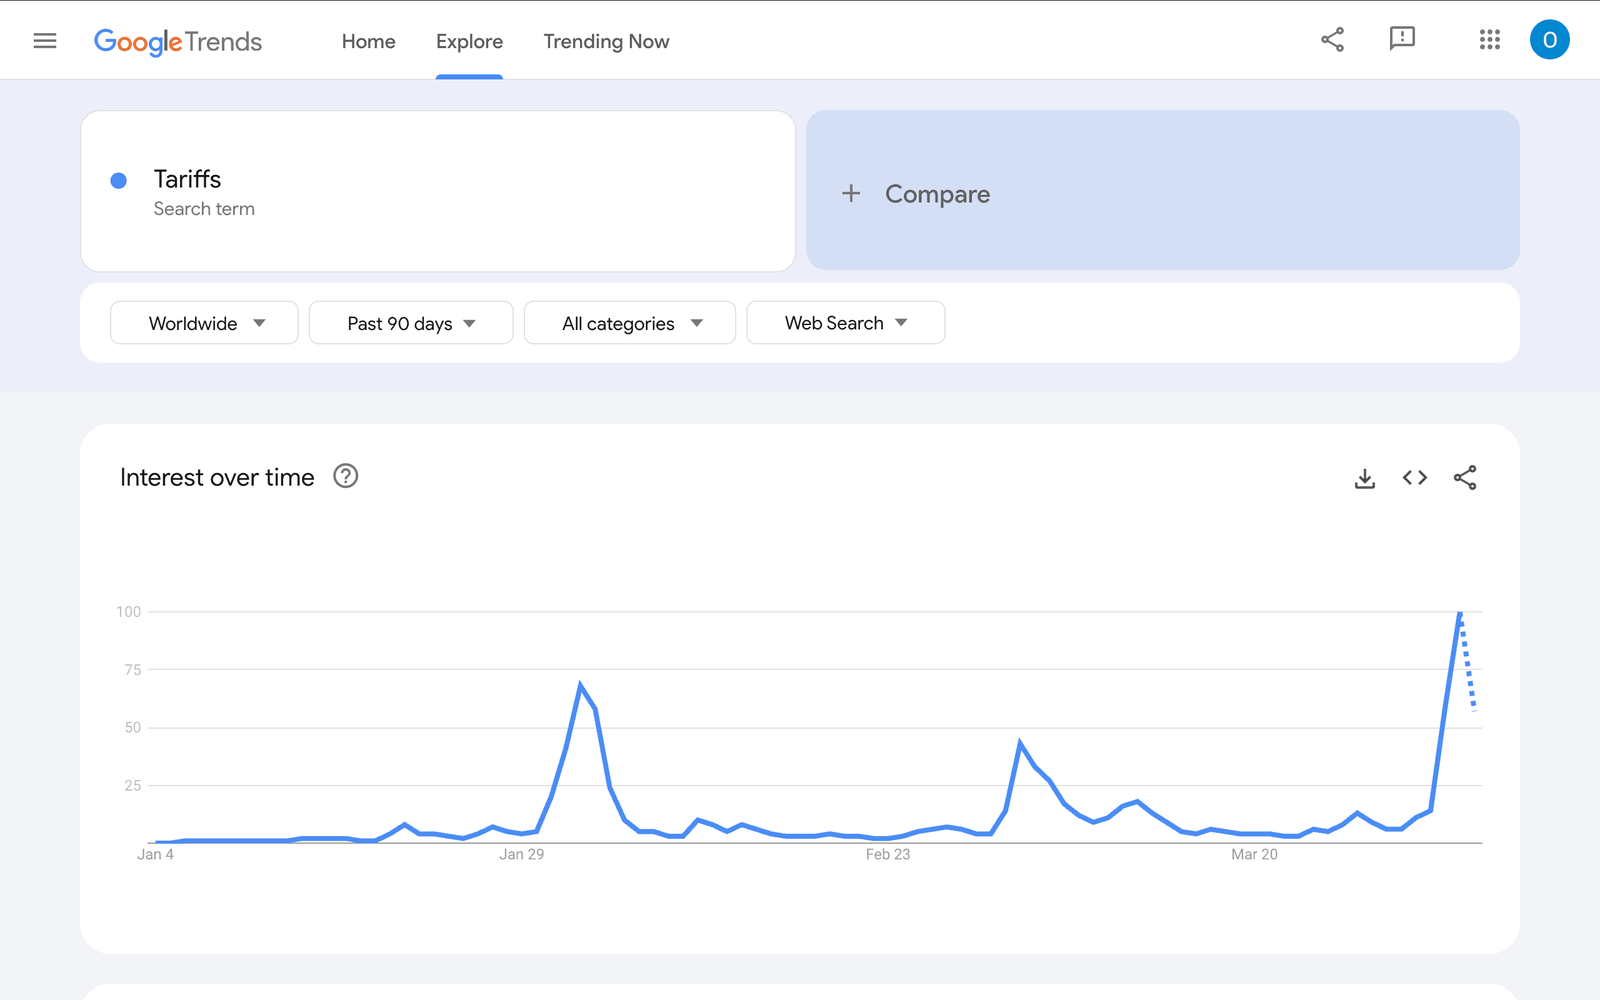Click the Google Trends logo
Screen dimensions: 1600x1000
click(178, 41)
